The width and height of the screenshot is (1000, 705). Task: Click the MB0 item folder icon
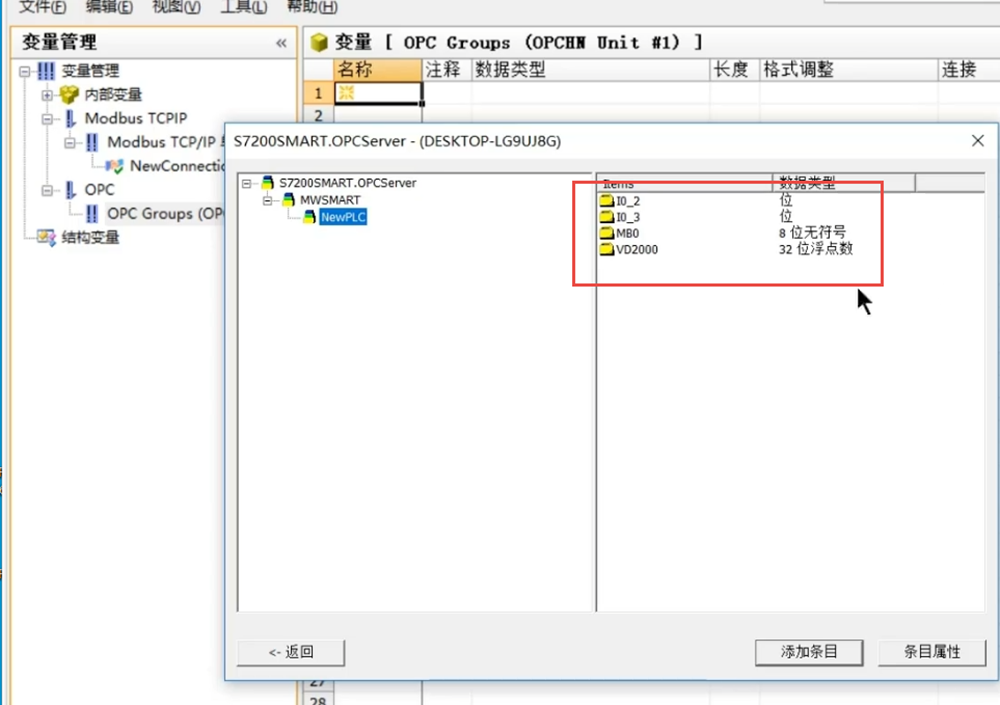tap(606, 233)
